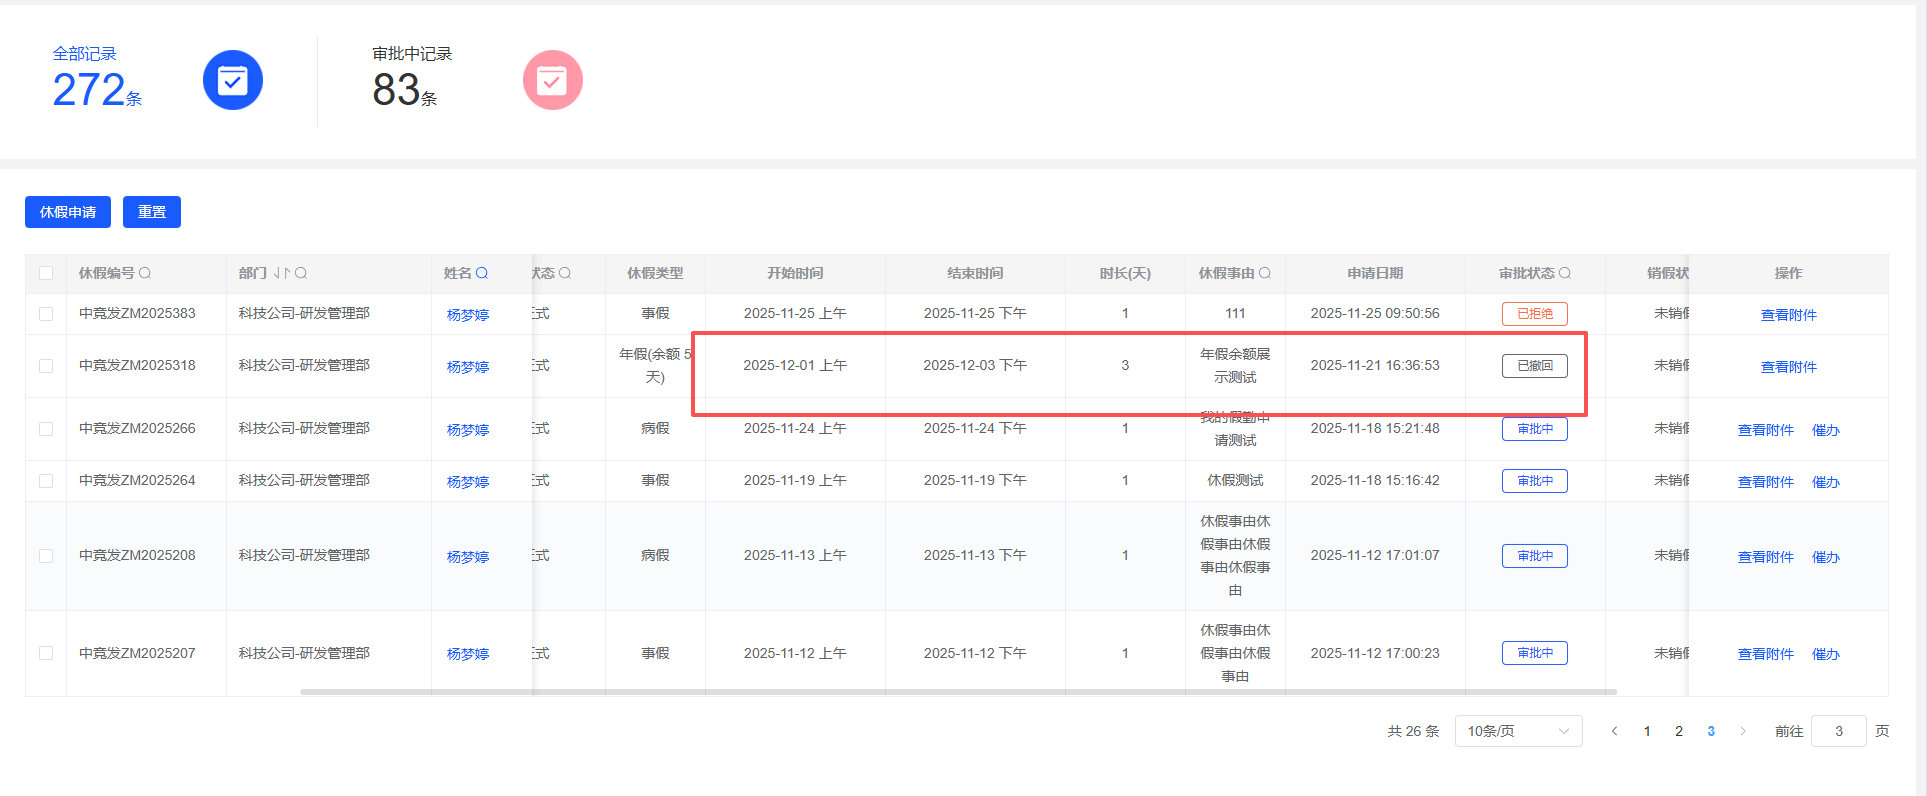Screen dimensions: 1927x796
Task: Click 审批中 tag in row ZM2025208
Action: 1535,556
